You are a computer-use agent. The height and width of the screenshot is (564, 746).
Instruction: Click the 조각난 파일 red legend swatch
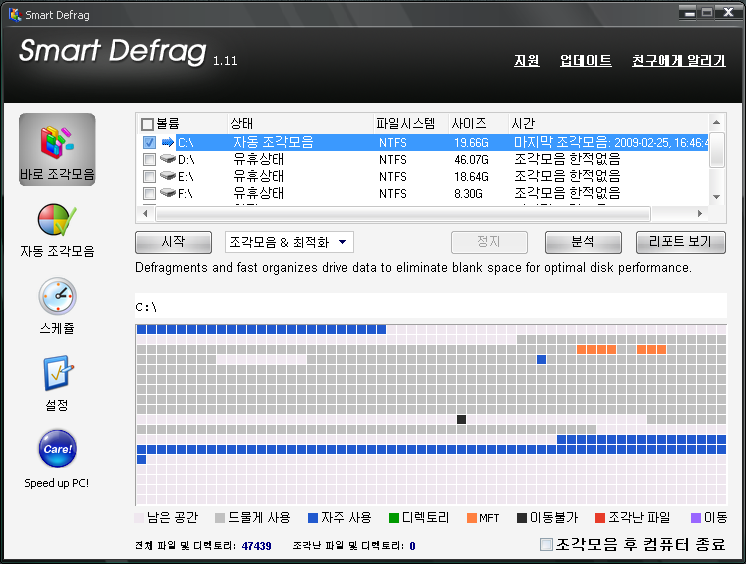[600, 518]
